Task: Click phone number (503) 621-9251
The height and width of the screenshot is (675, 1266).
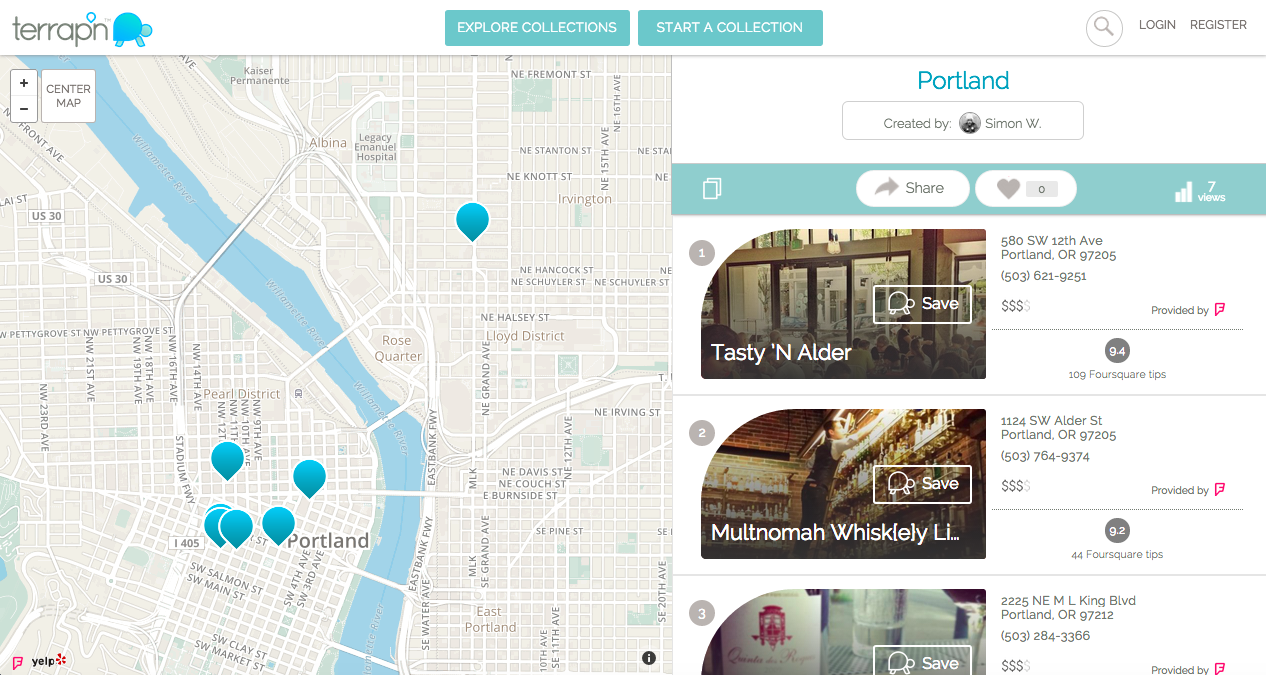Action: pos(1044,276)
